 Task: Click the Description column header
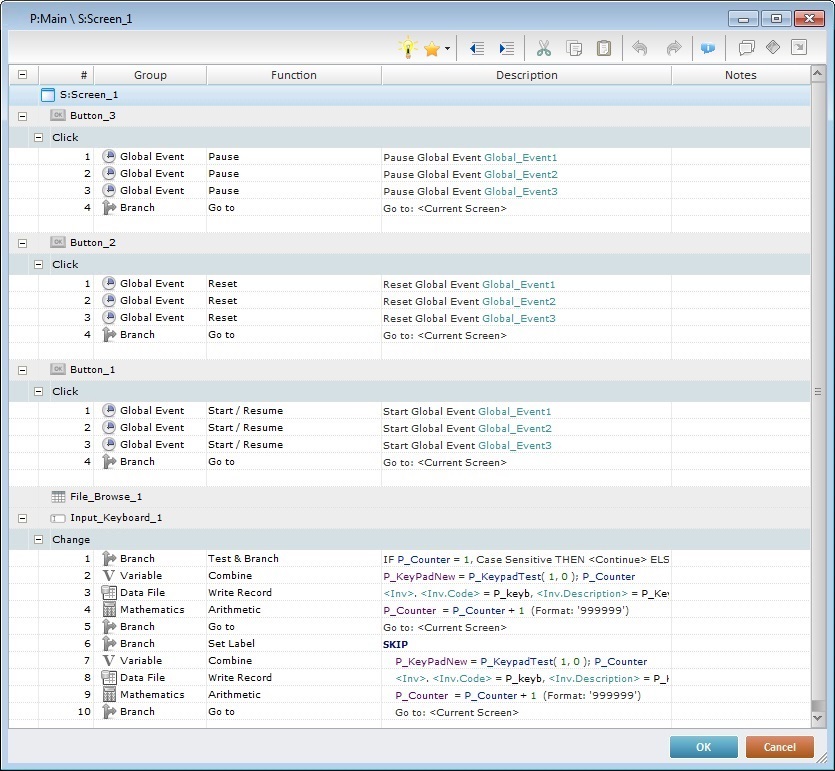pyautogui.click(x=526, y=75)
